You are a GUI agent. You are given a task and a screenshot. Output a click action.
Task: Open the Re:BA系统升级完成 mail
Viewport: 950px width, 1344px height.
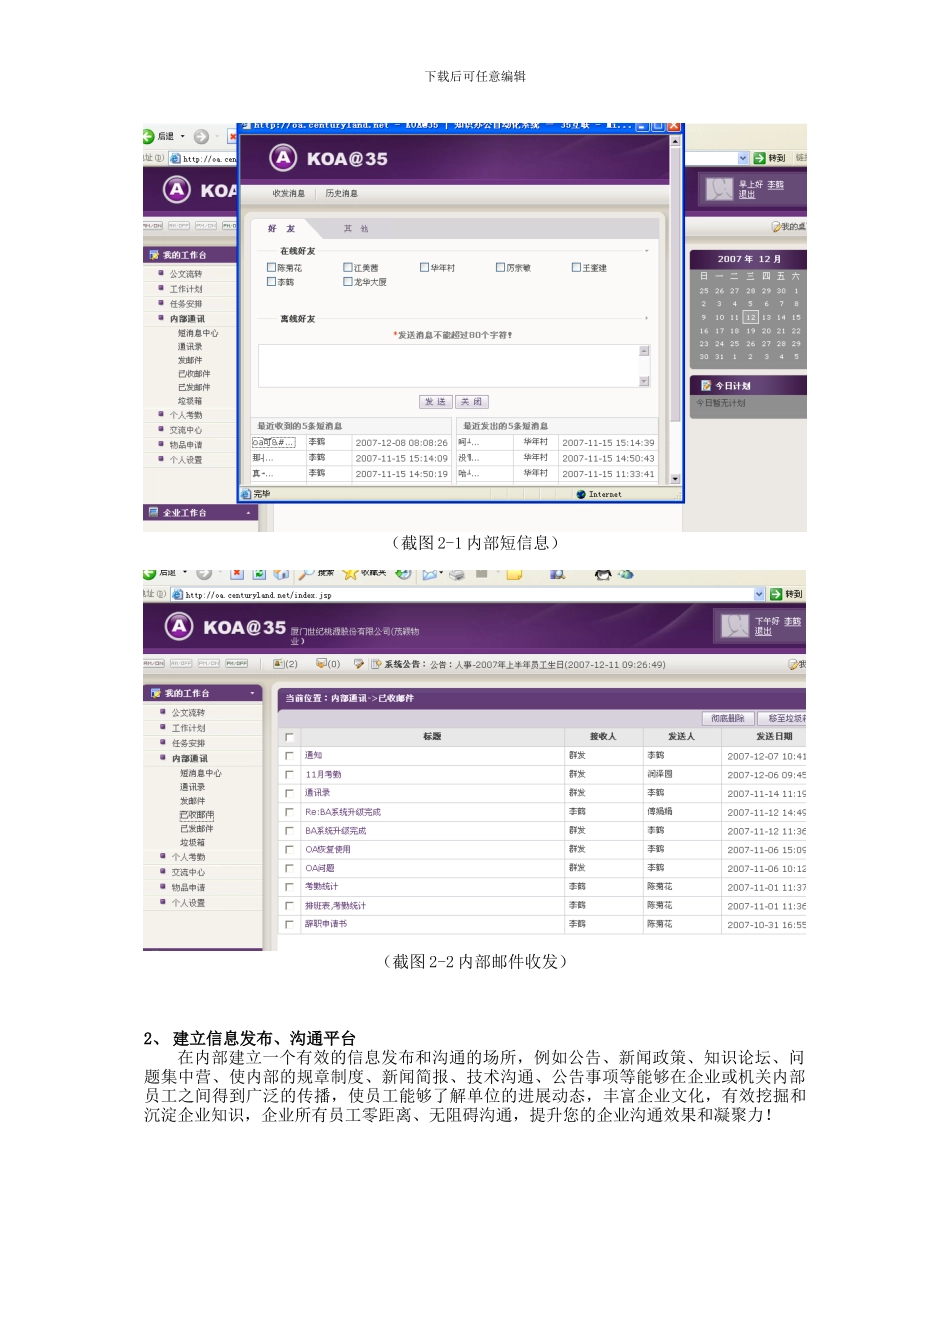(343, 812)
